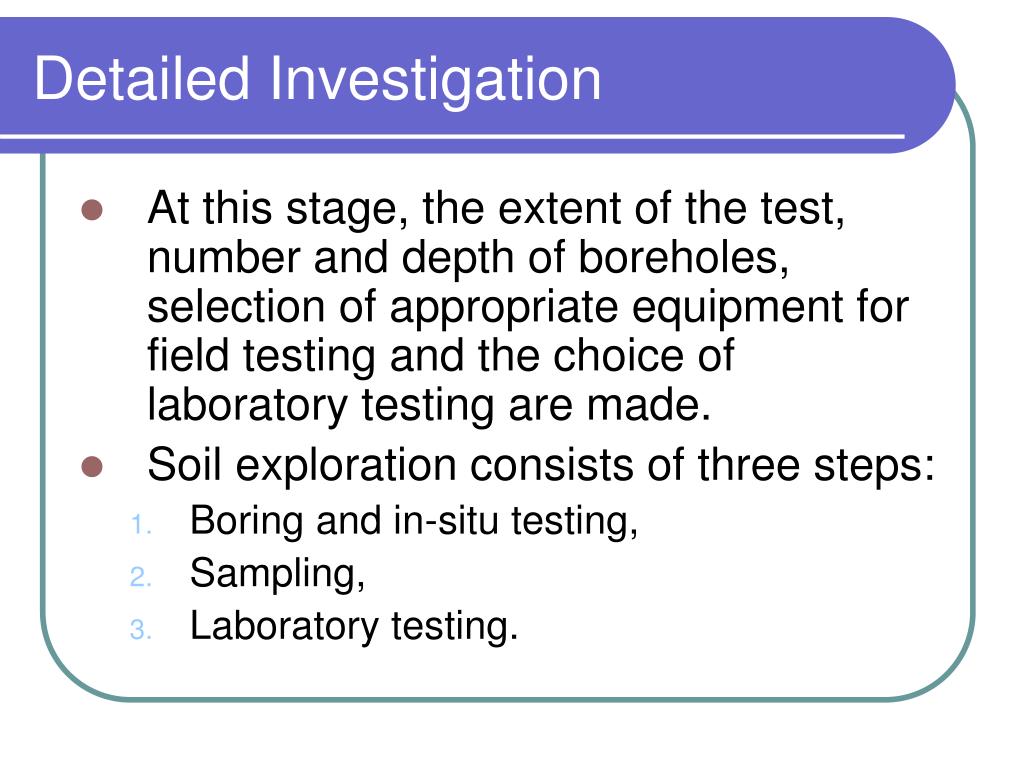Click 'selection of appropriate equipment for' line
The width and height of the screenshot is (1024, 768).
[x=528, y=307]
